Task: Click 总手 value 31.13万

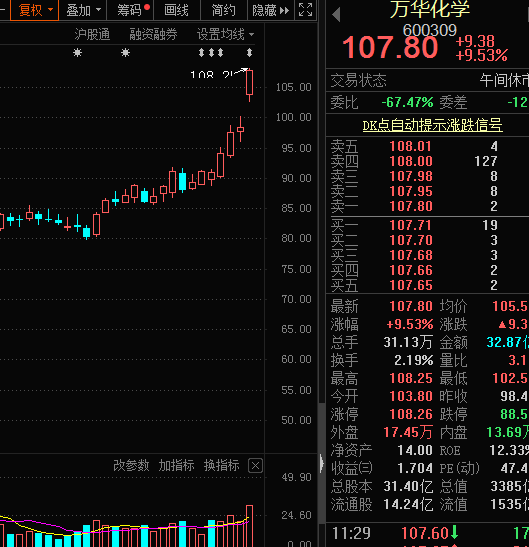Action: pyautogui.click(x=408, y=342)
